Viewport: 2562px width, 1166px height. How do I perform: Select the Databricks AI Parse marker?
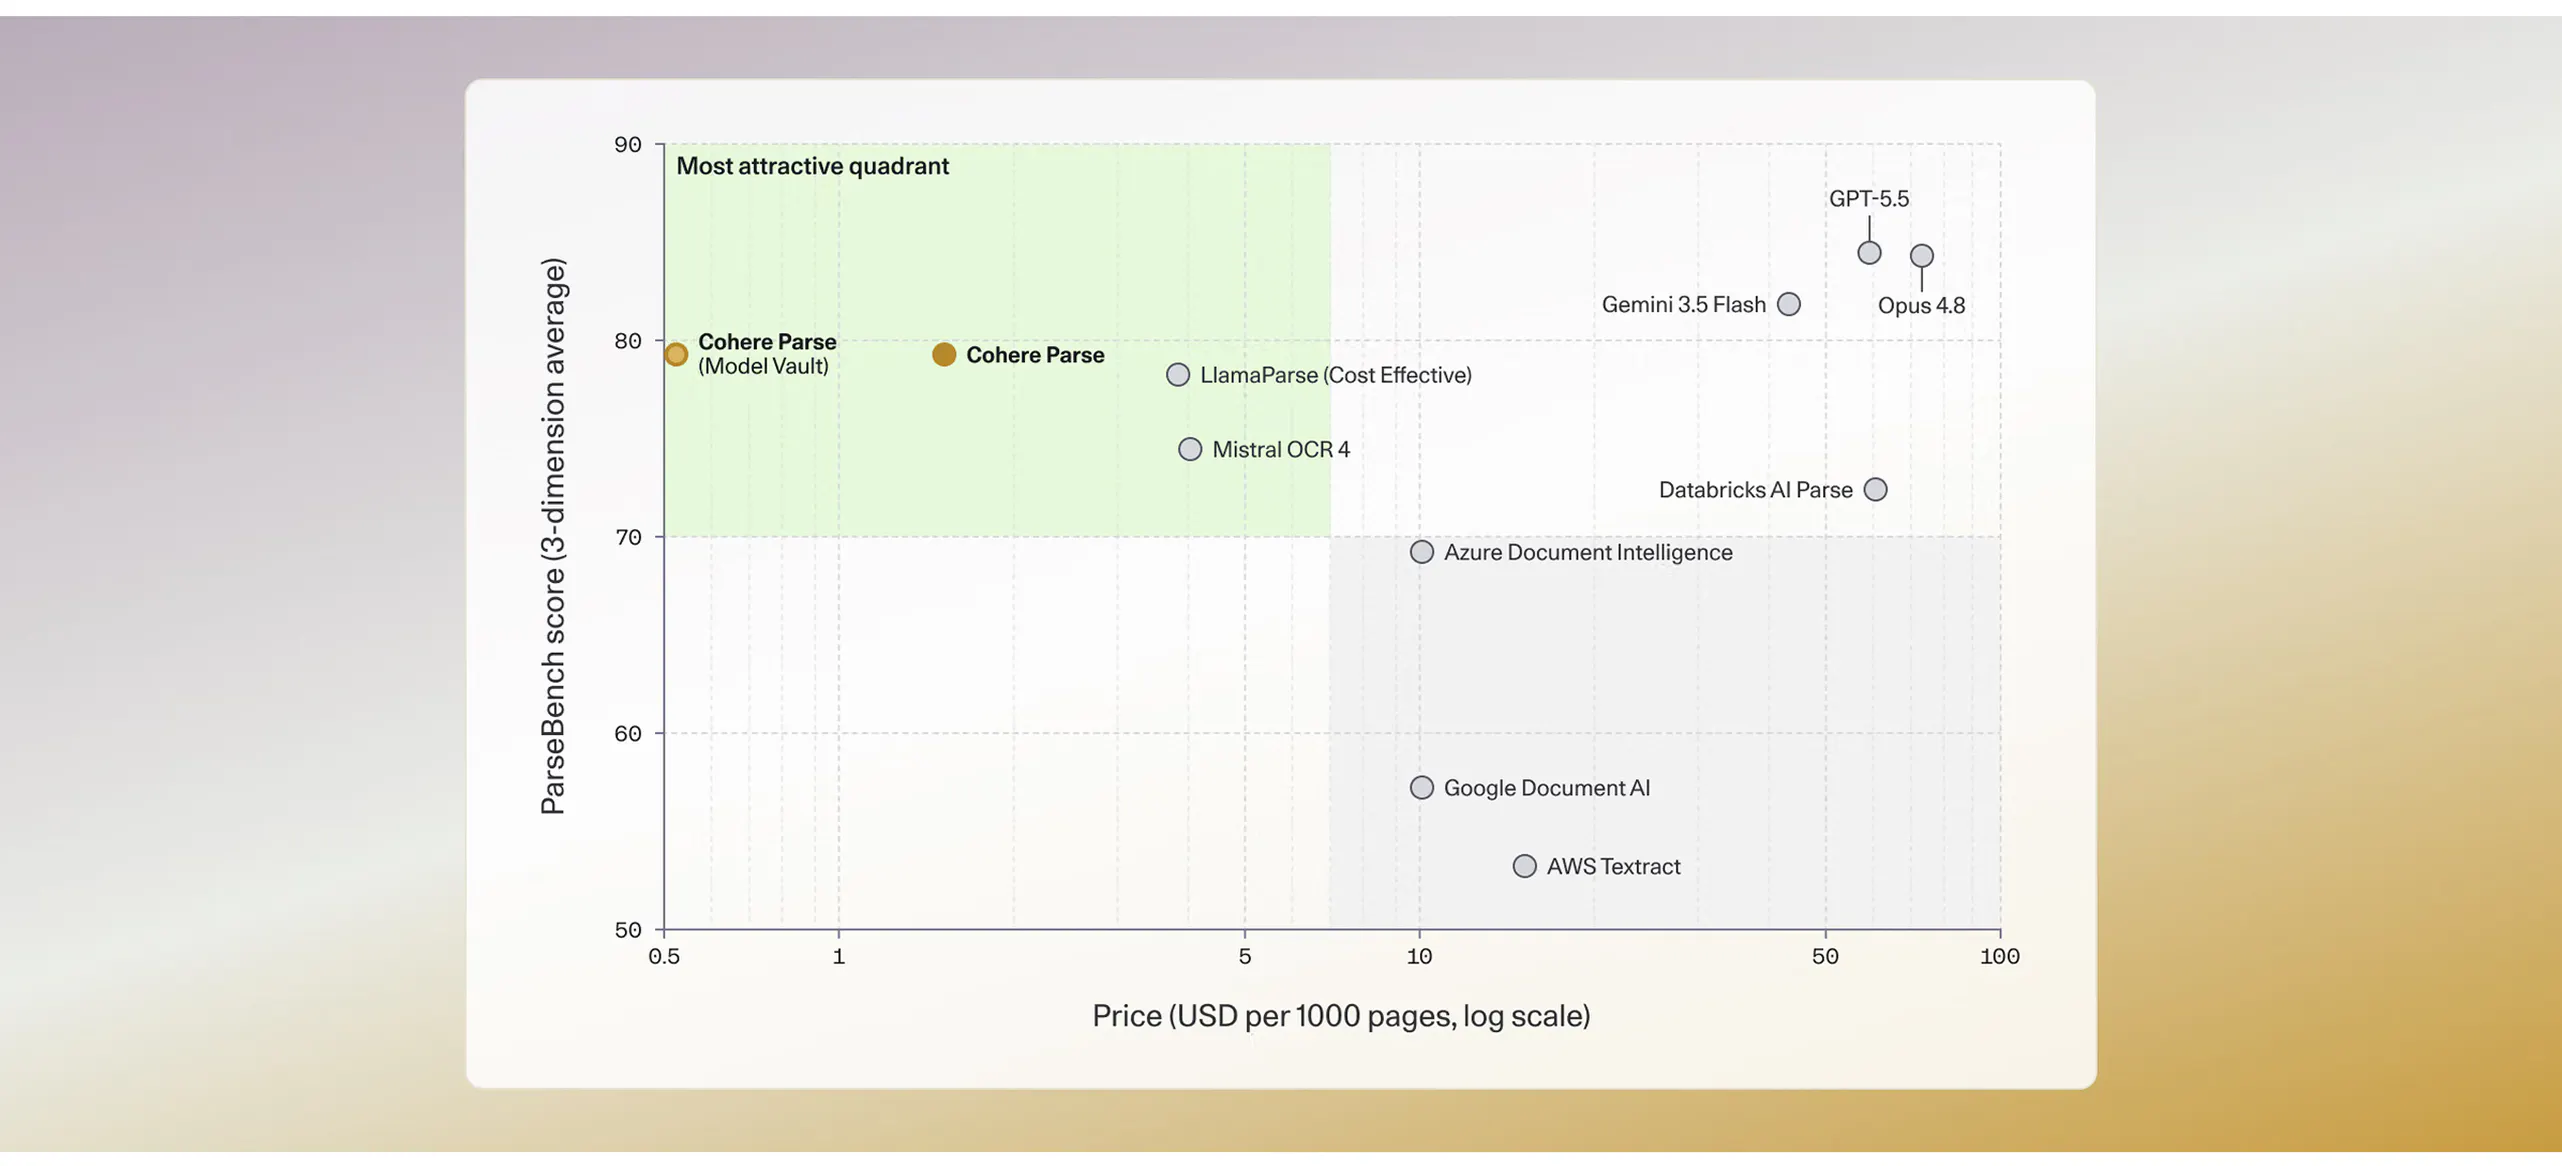1876,490
